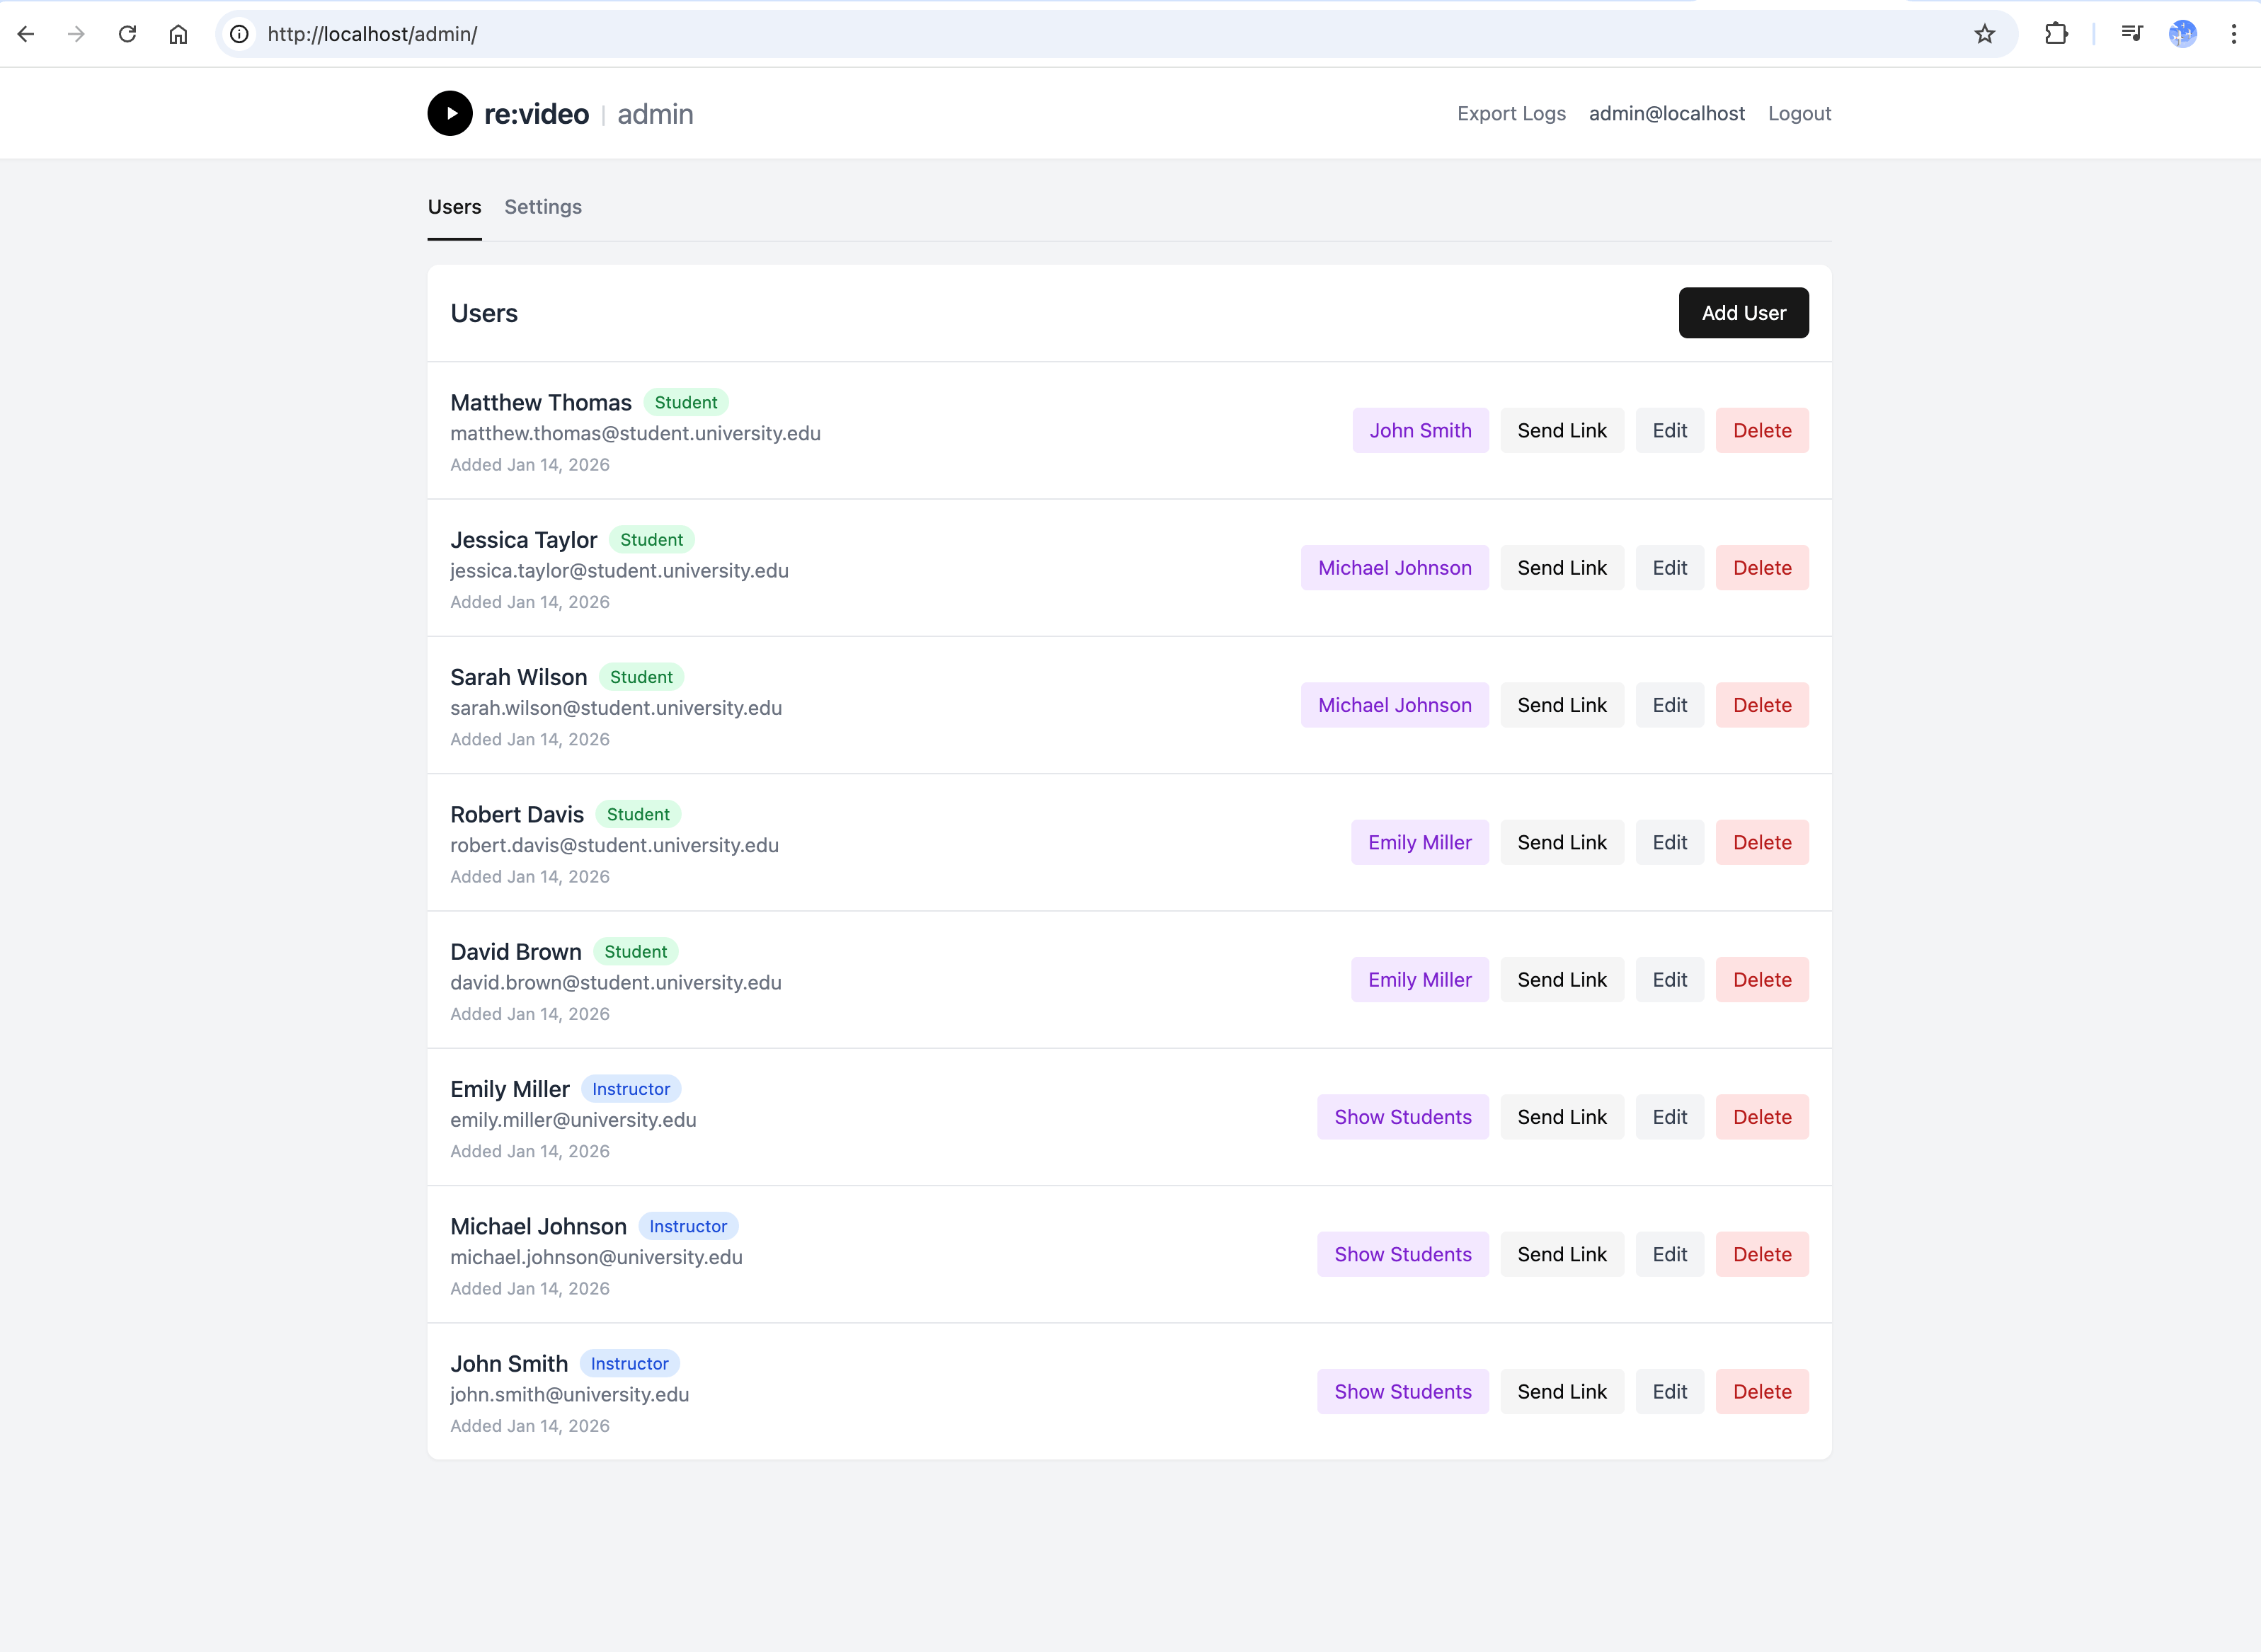Open the browser extensions icon
Viewport: 2261px width, 1652px height.
[x=2057, y=33]
